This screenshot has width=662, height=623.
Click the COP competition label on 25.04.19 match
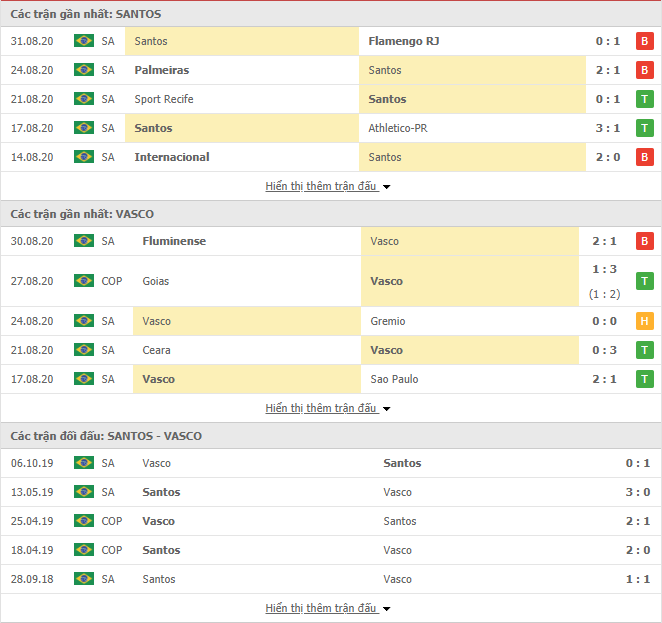click(112, 521)
